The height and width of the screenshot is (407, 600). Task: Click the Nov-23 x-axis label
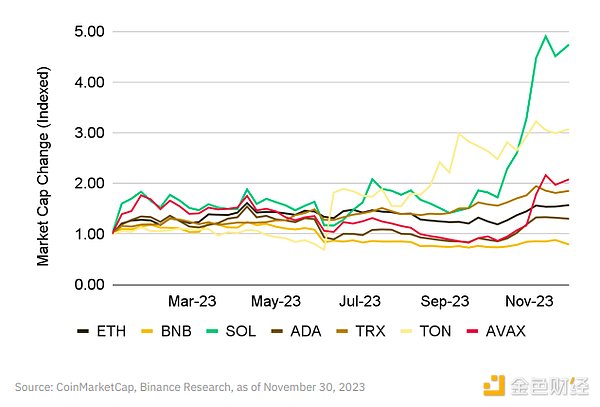[x=529, y=300]
